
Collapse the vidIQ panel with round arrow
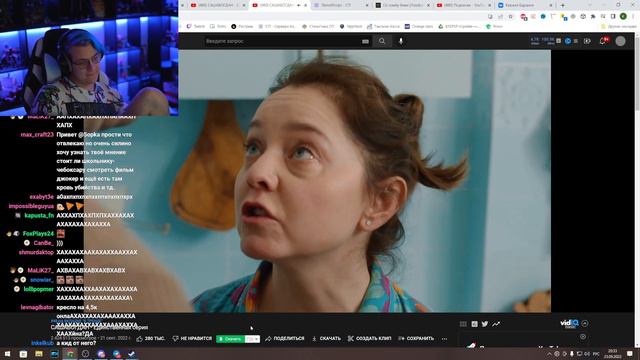[585, 323]
